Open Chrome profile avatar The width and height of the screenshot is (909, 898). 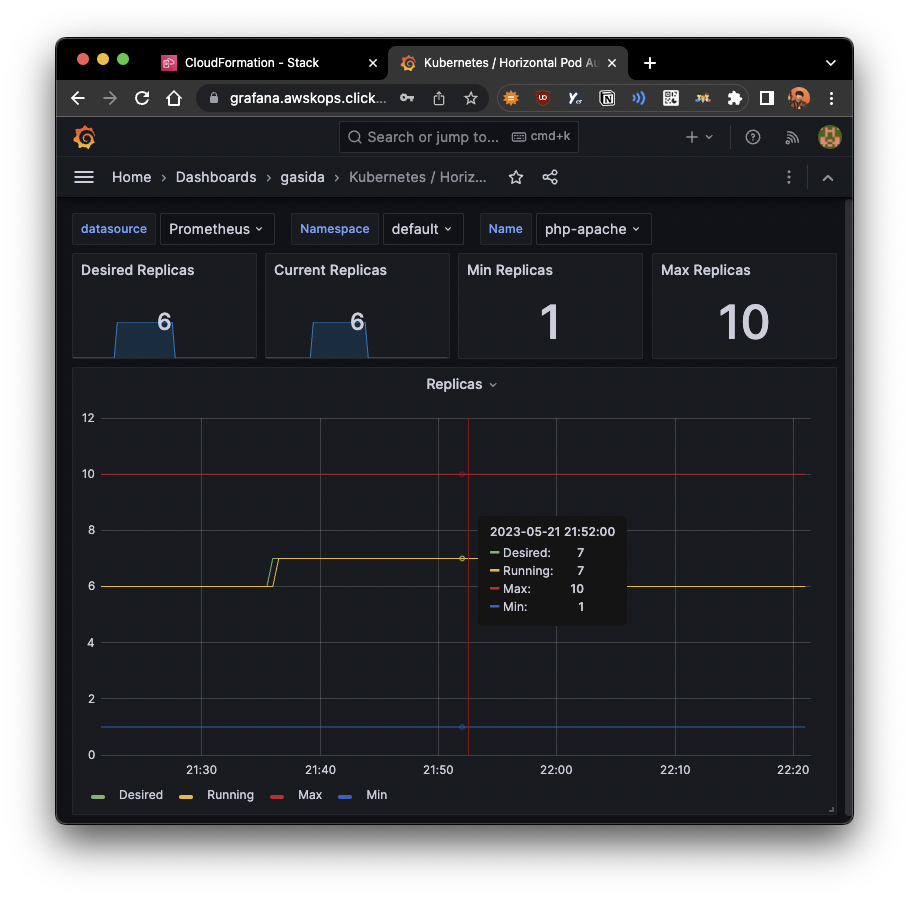point(799,98)
